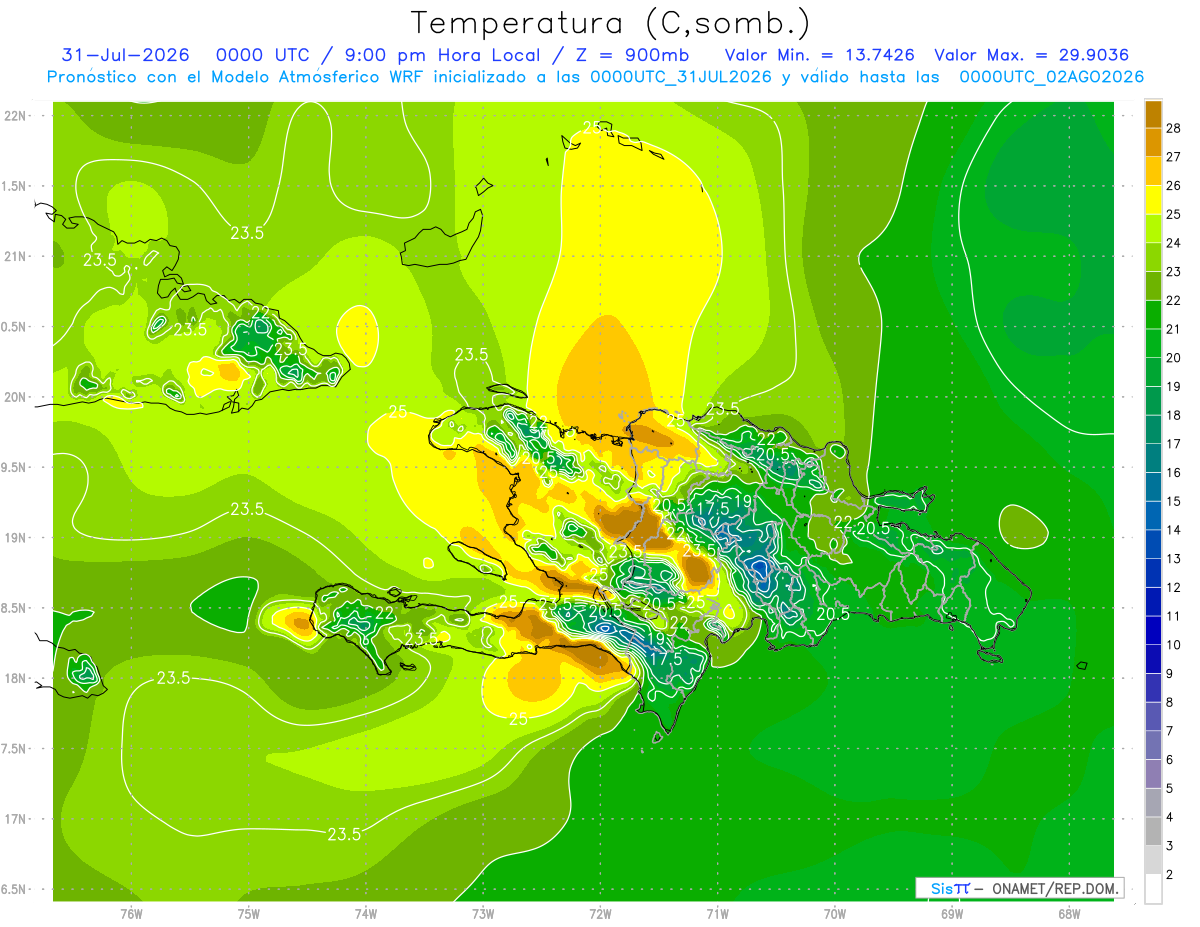Click the legend value label '6'

click(1170, 760)
